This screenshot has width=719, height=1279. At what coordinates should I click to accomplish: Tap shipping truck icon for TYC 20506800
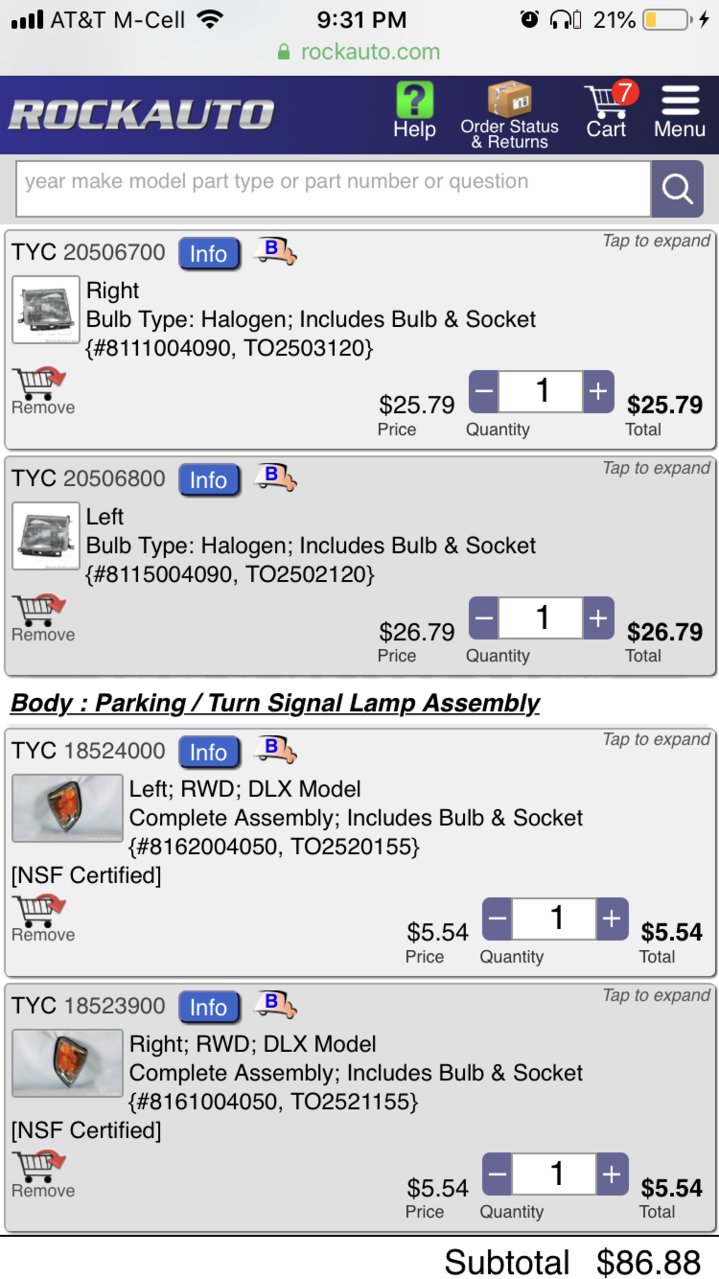[x=275, y=478]
